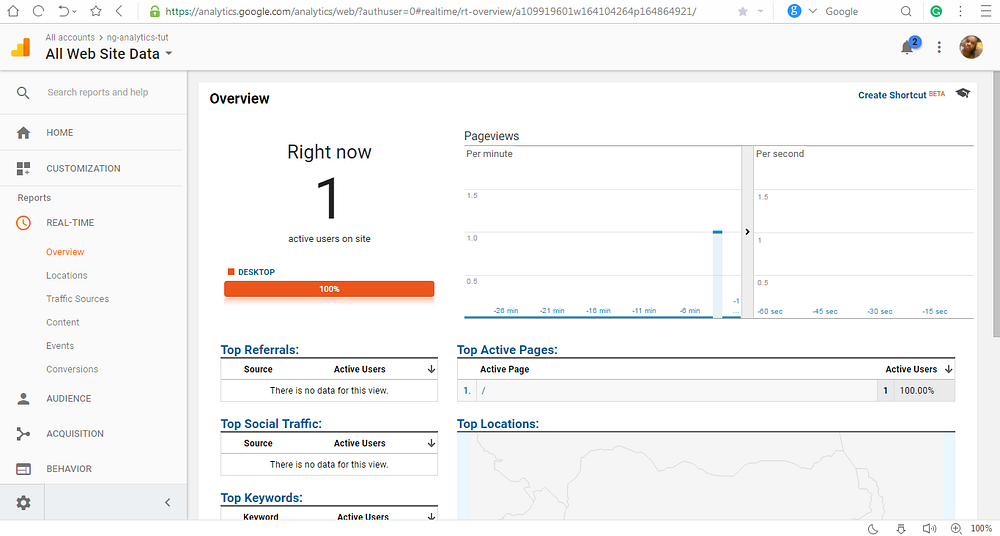Open the browser three-dot menu
The image size is (1000, 536).
[960, 11]
